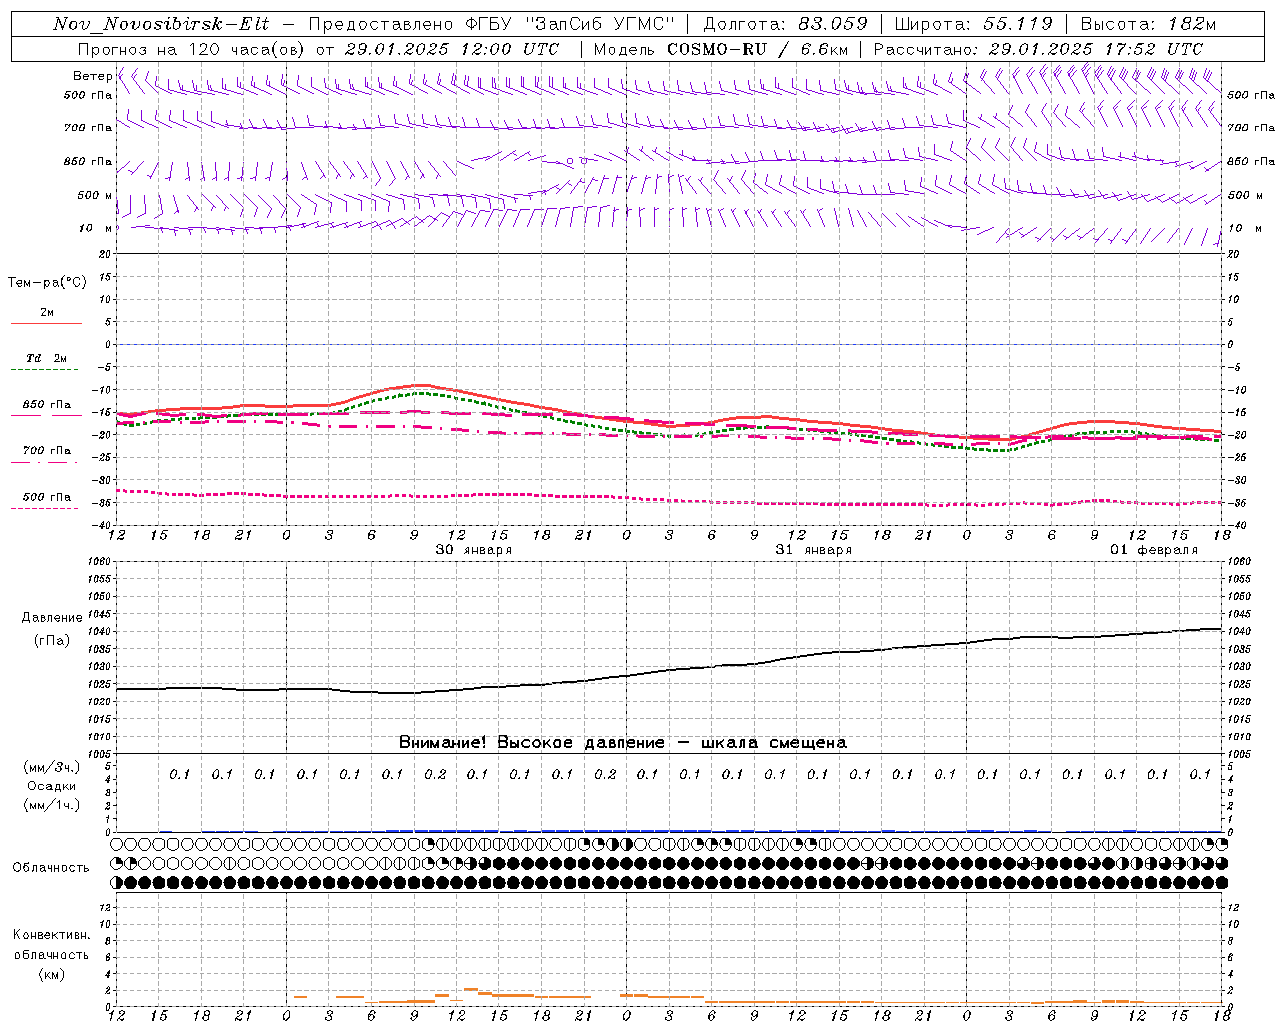
Task: Click the provider text ФГБУ "ЗапСиб УГМС"
Action: point(571,24)
